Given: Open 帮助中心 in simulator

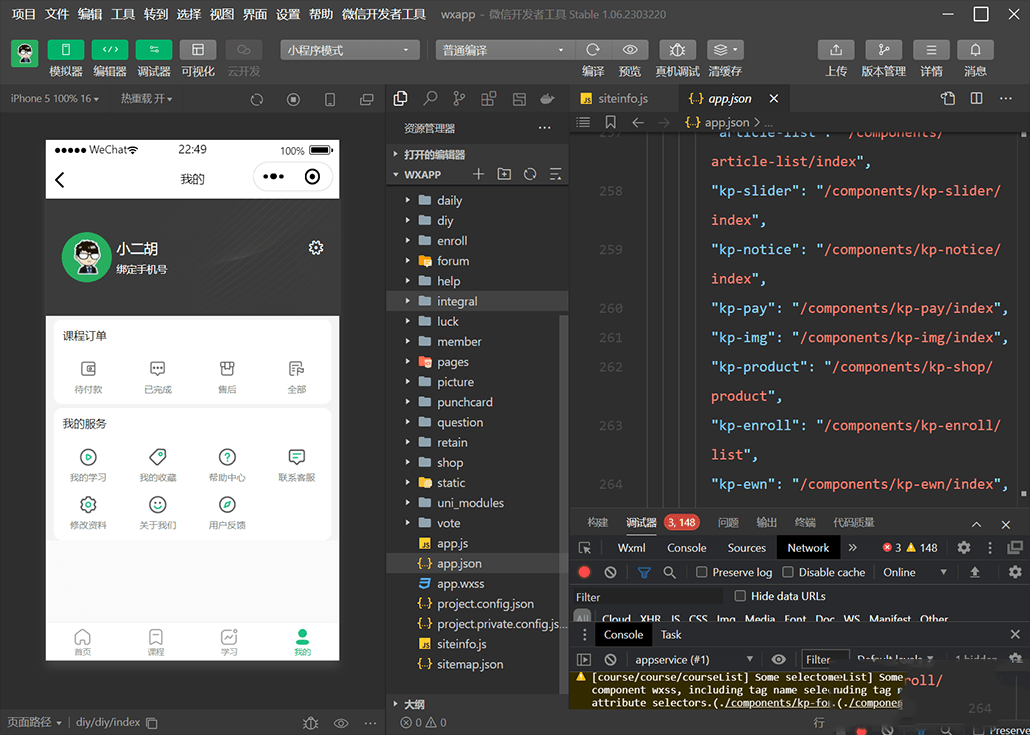Looking at the screenshot, I should point(227,465).
